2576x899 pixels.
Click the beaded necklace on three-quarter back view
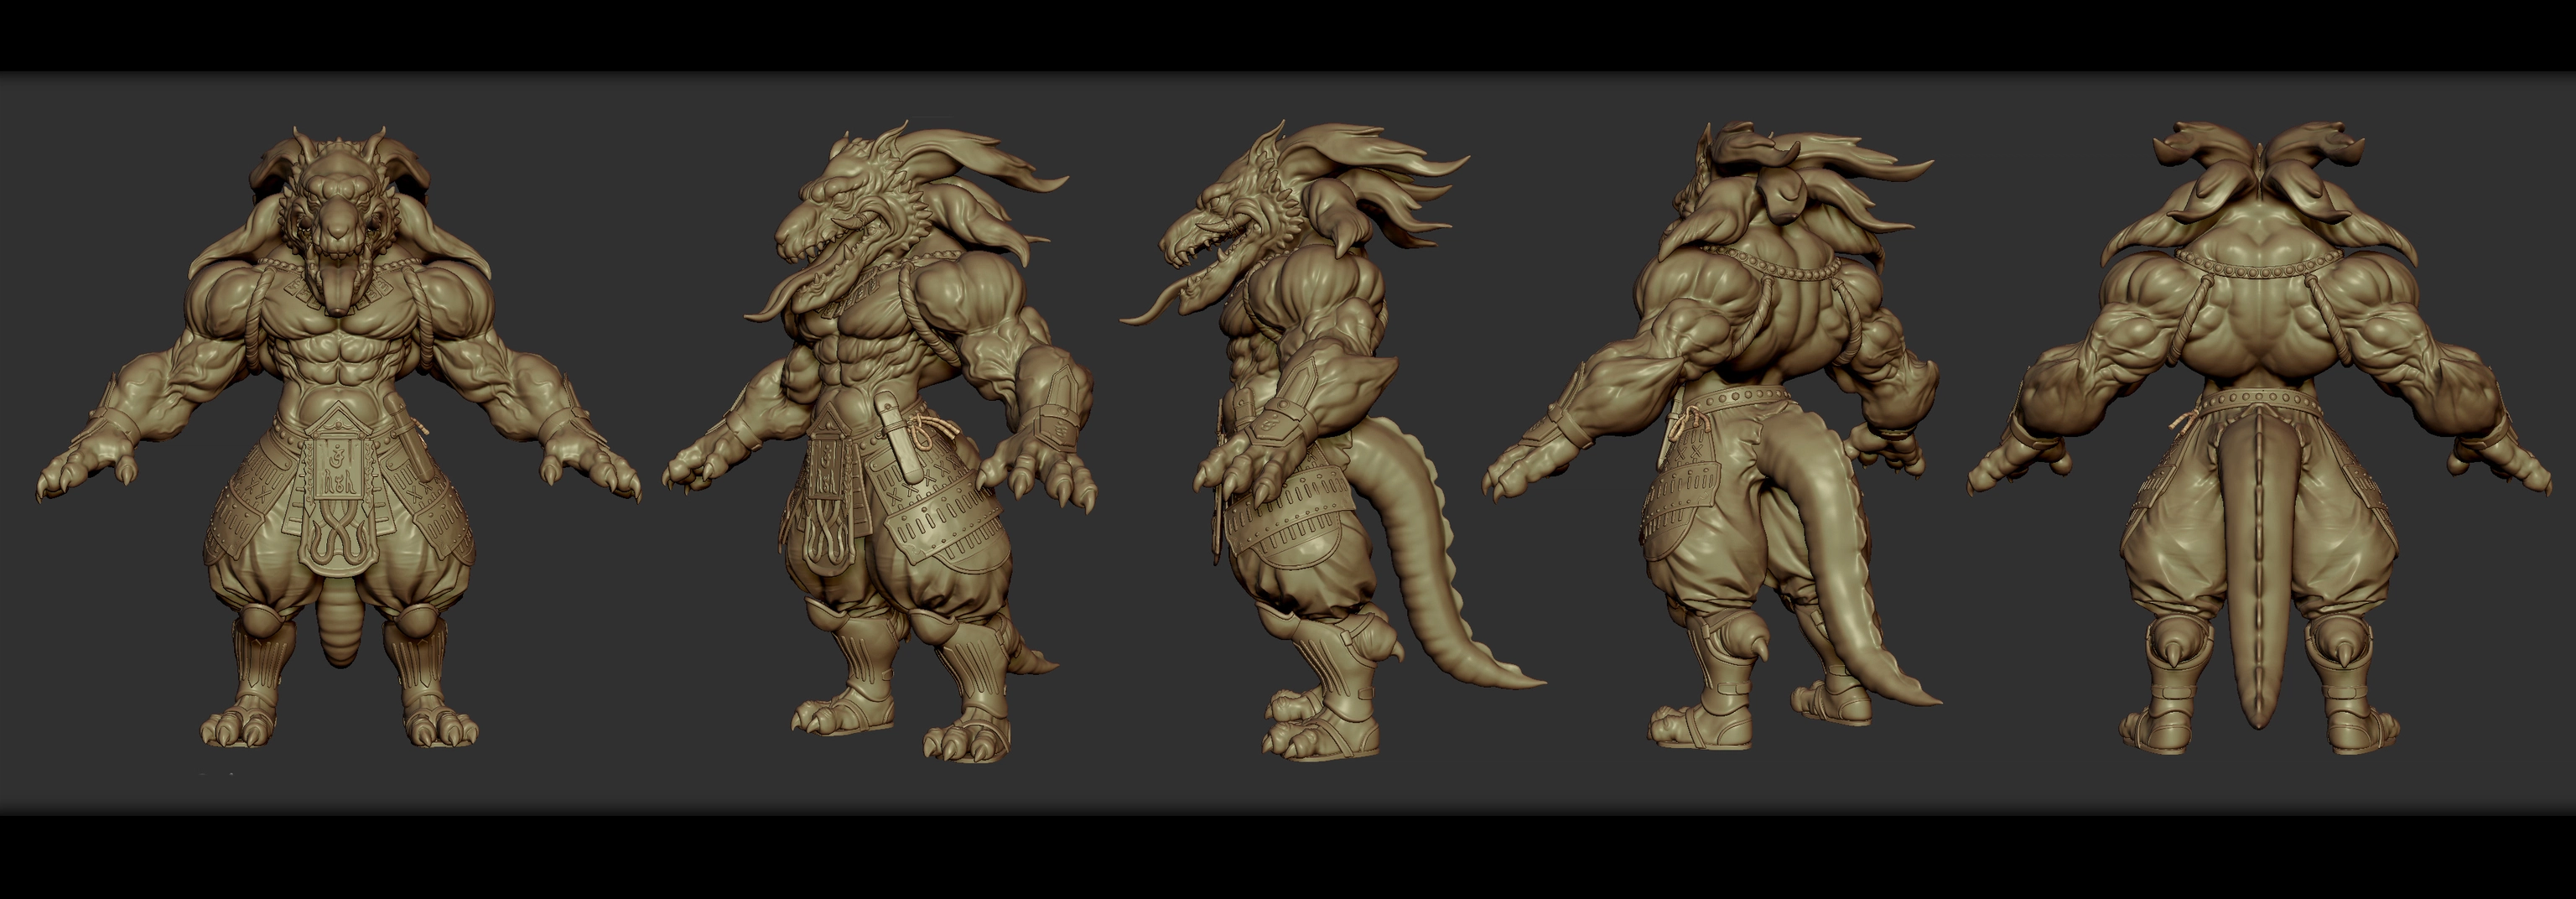[1780, 262]
